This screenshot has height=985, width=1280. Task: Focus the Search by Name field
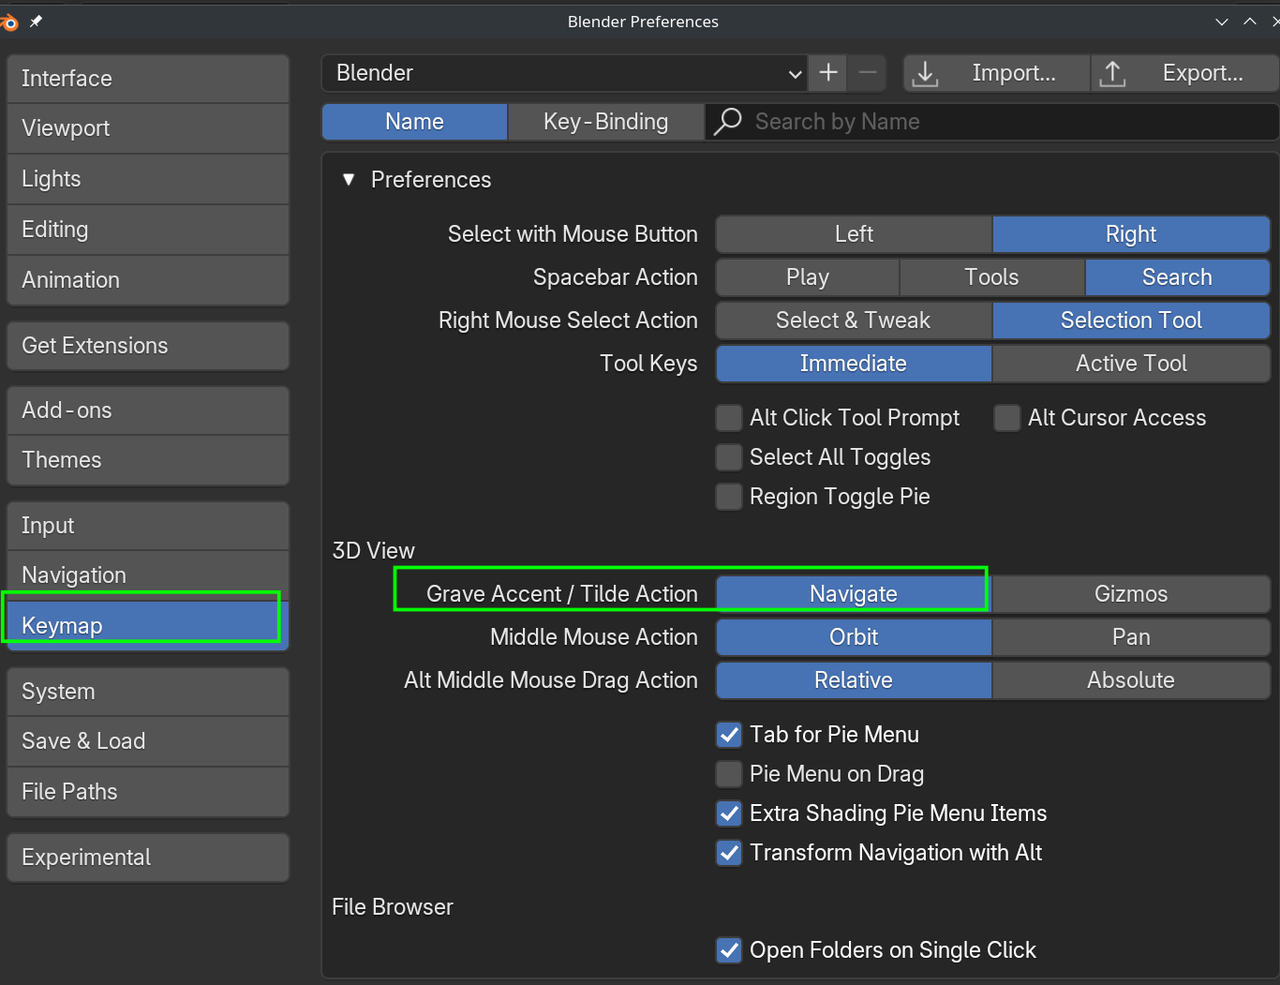tap(992, 121)
